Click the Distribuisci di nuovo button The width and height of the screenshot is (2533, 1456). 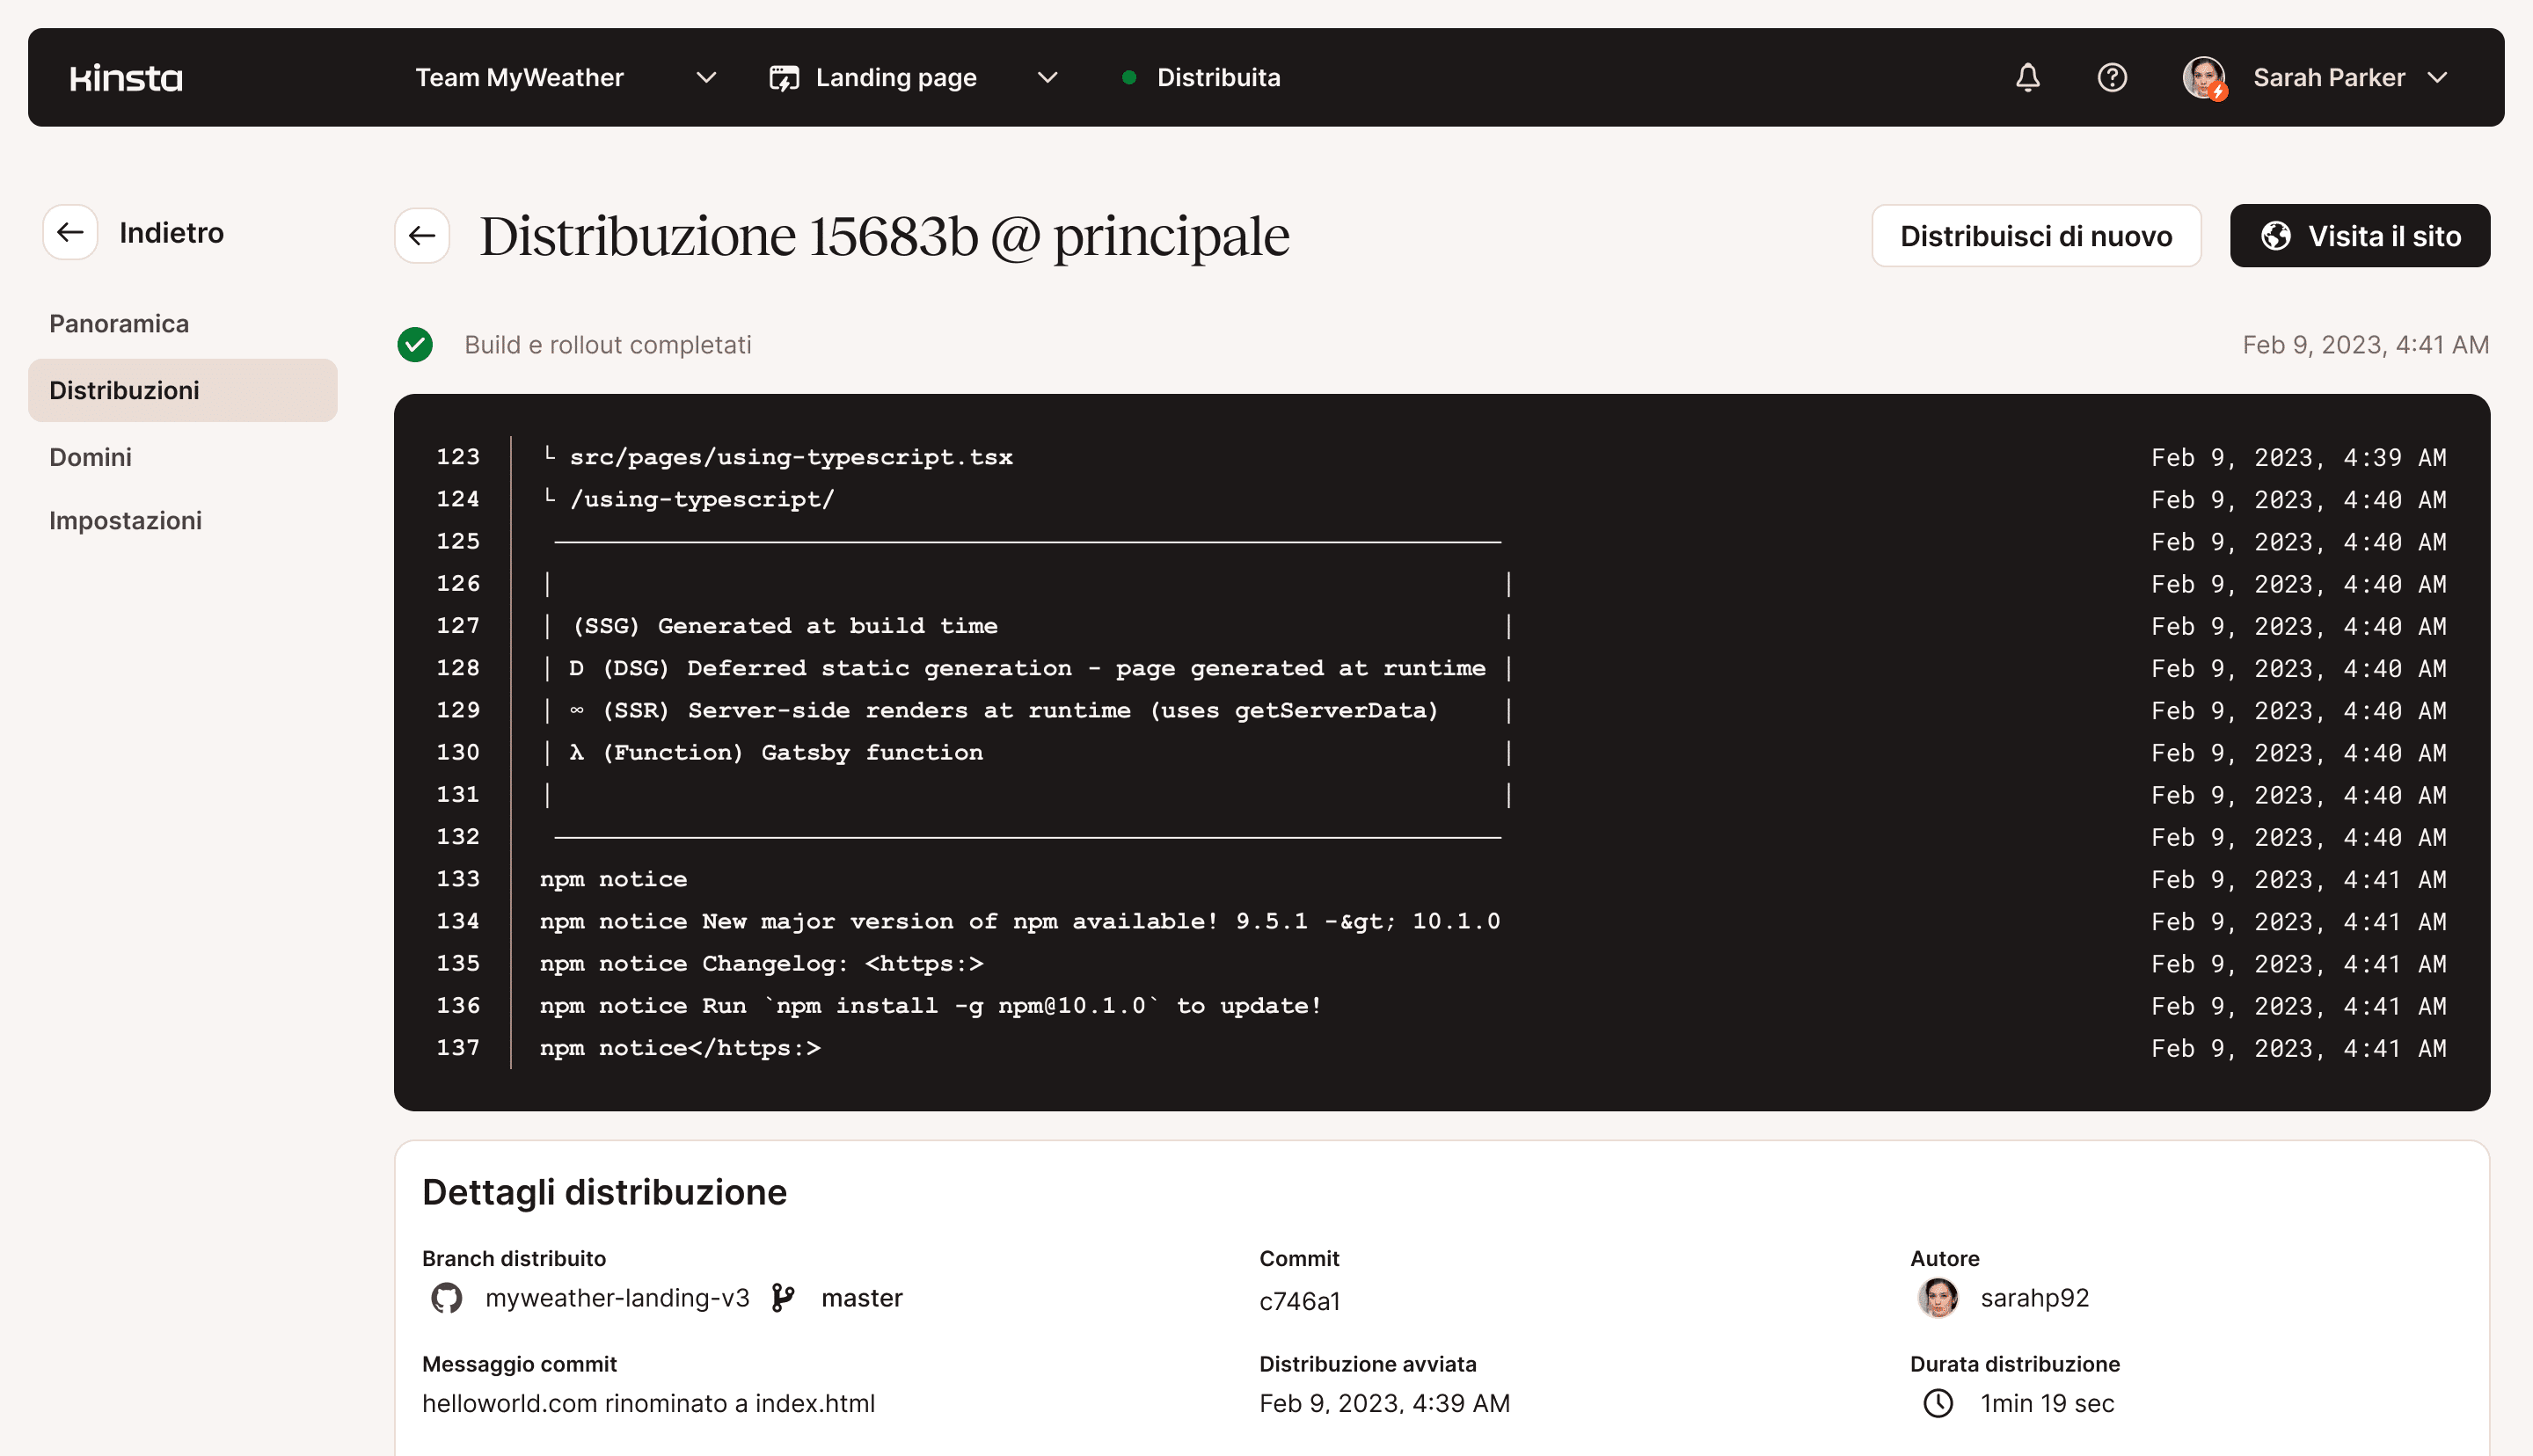(2035, 236)
